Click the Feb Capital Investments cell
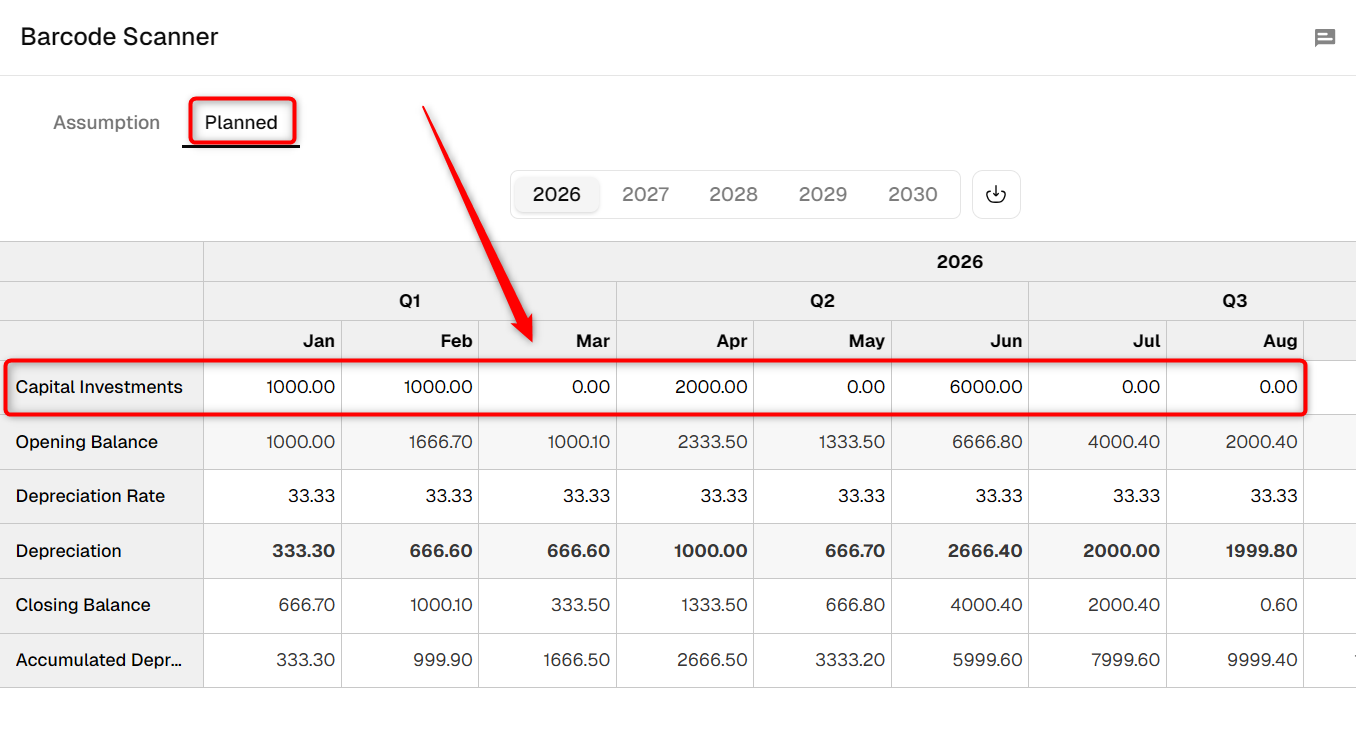The image size is (1356, 751). (410, 387)
